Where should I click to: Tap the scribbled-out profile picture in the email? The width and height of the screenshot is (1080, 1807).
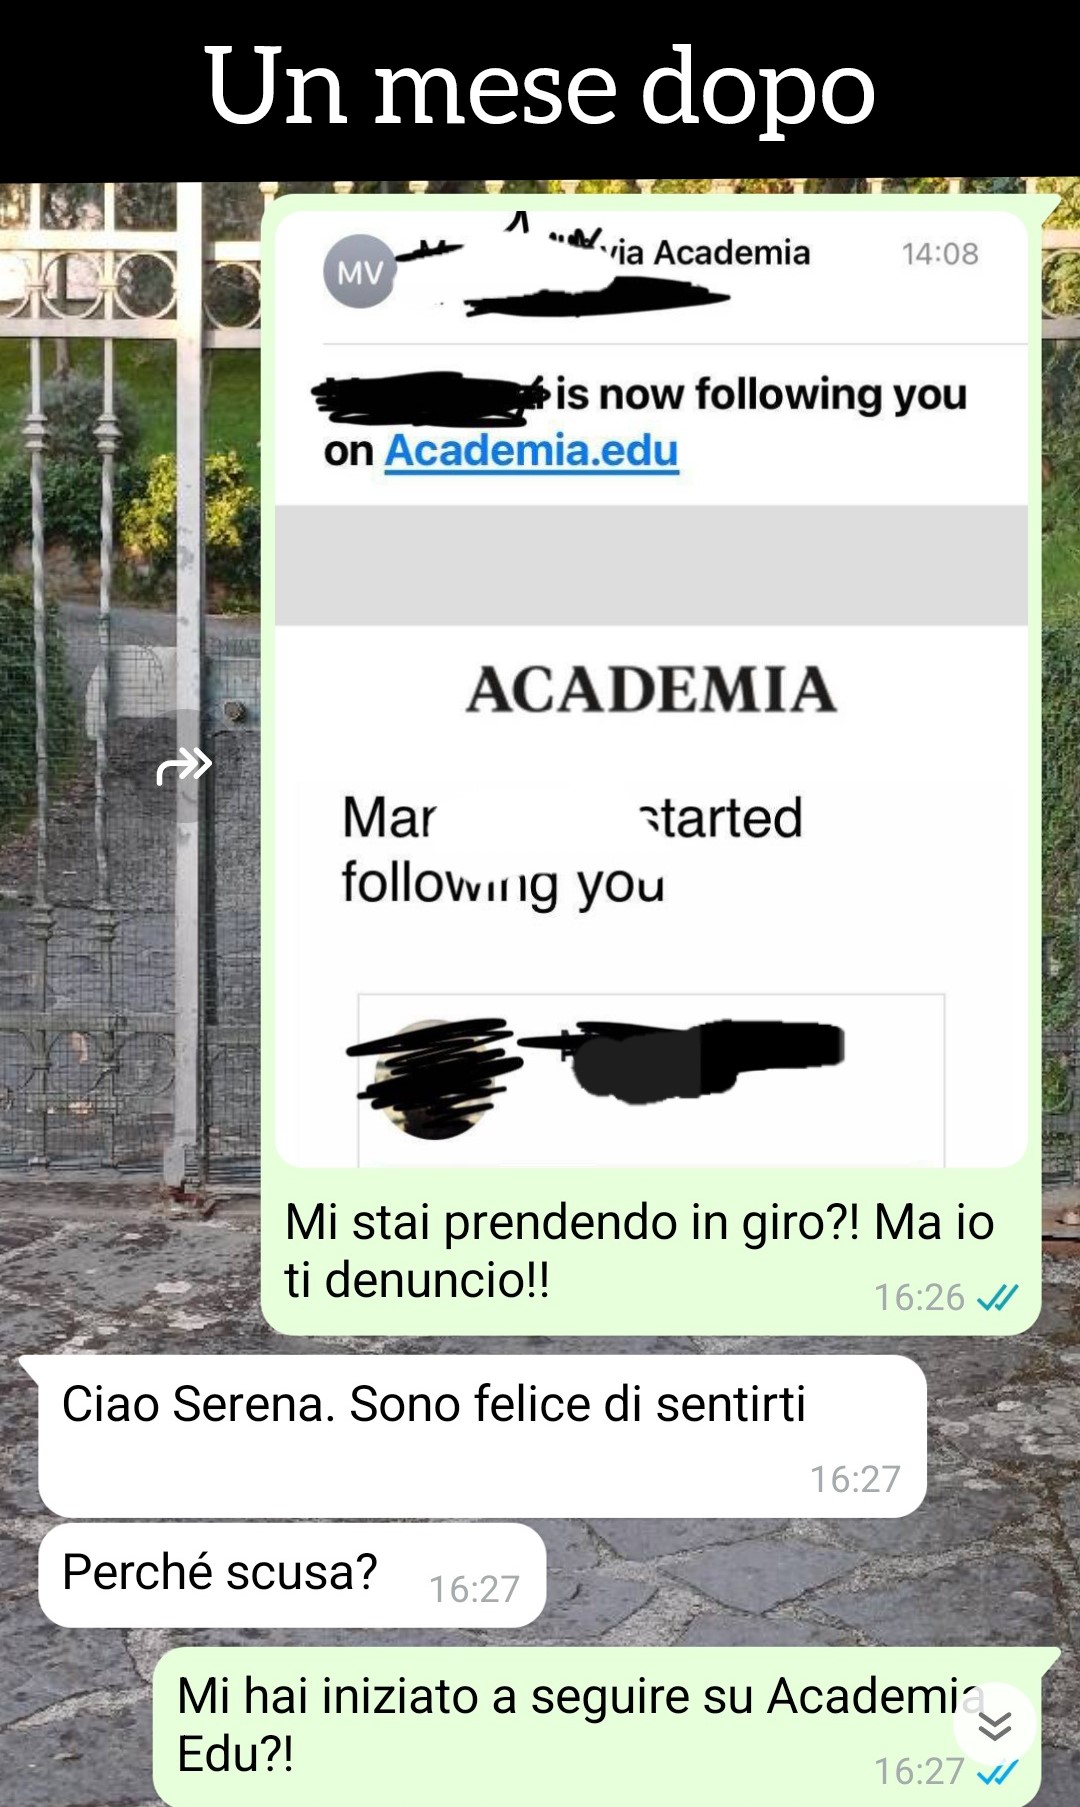(x=432, y=1079)
